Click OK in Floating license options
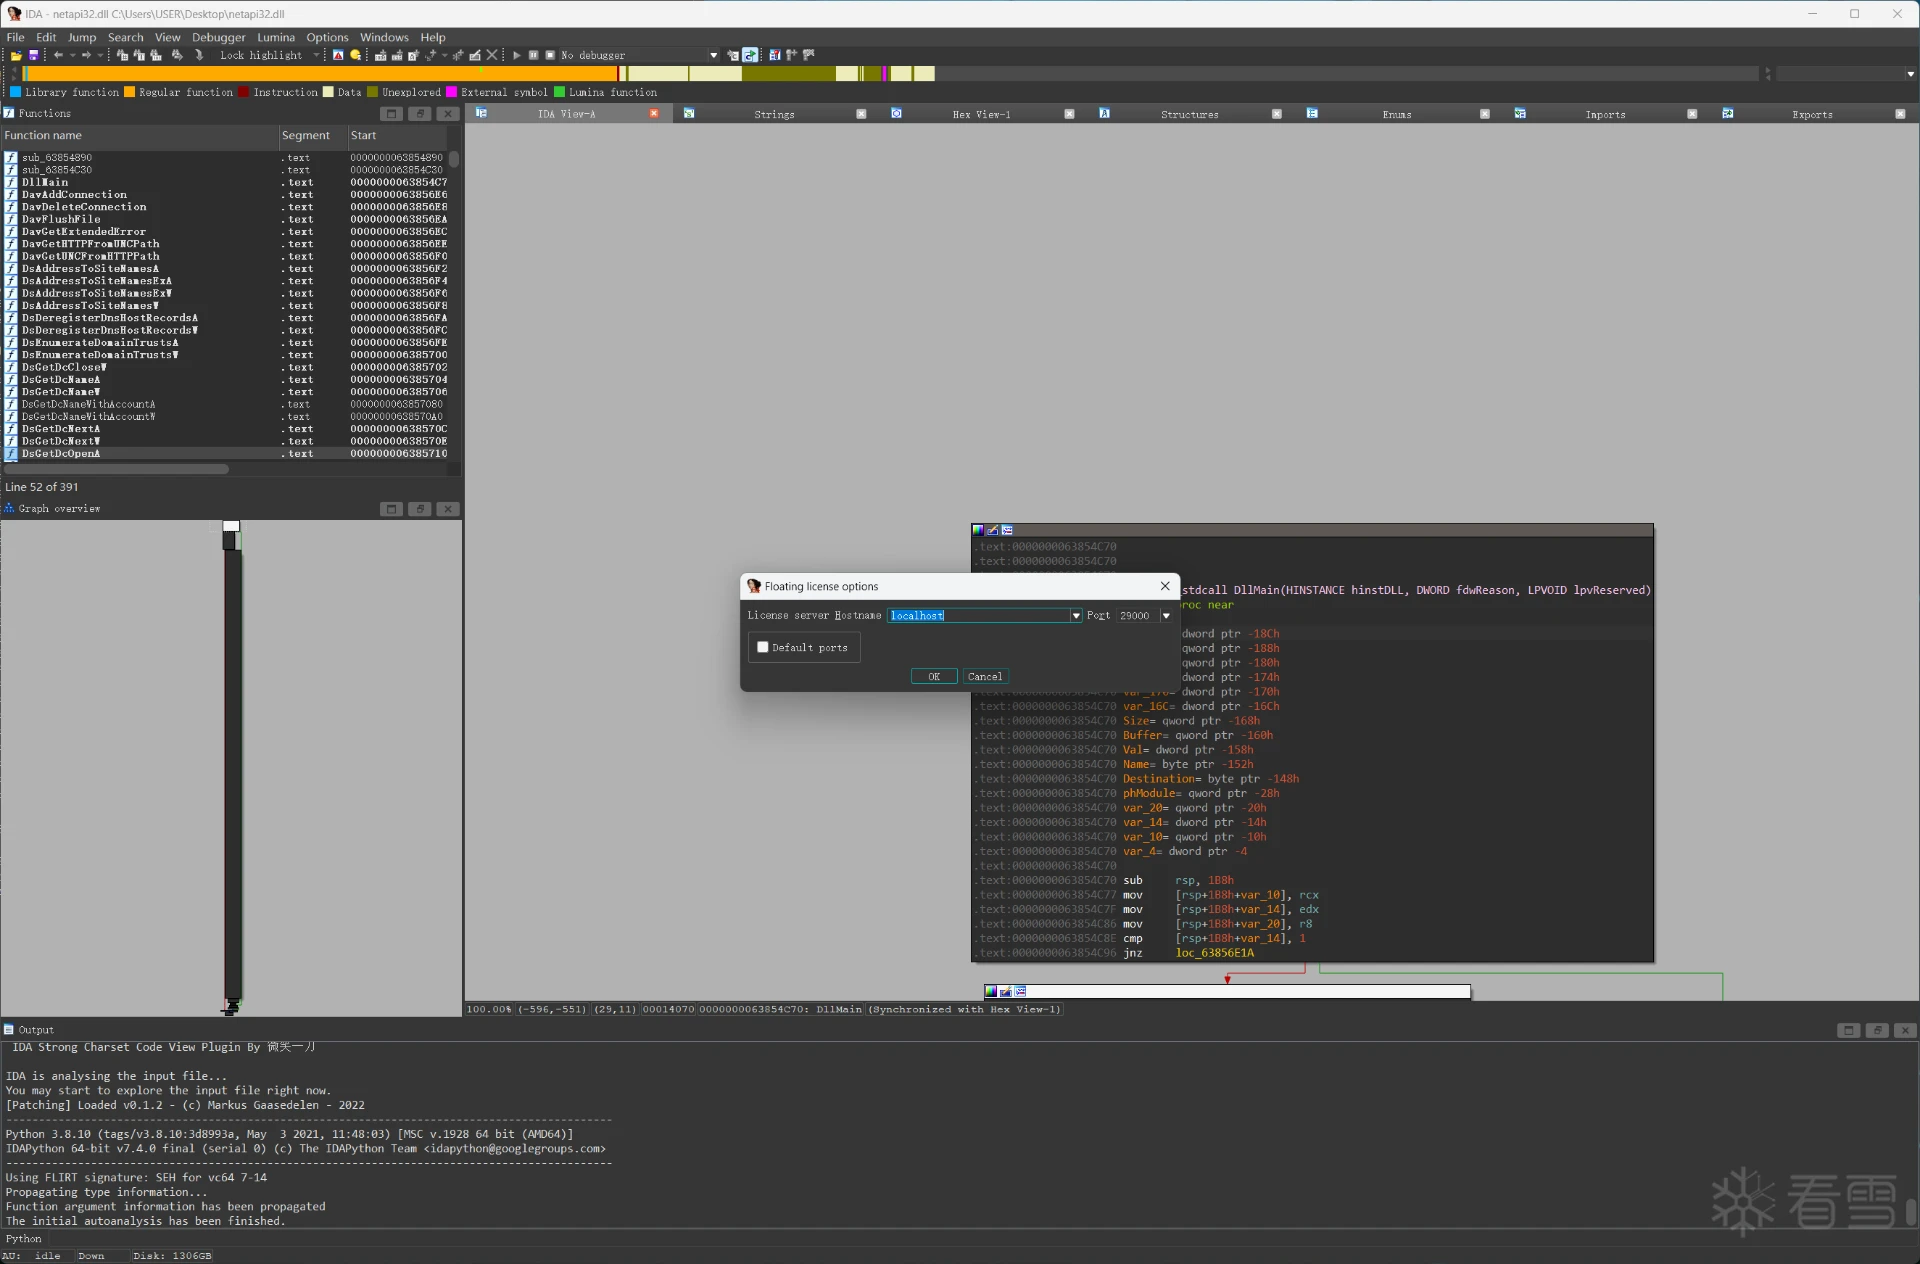The width and height of the screenshot is (1920, 1264). click(x=933, y=677)
